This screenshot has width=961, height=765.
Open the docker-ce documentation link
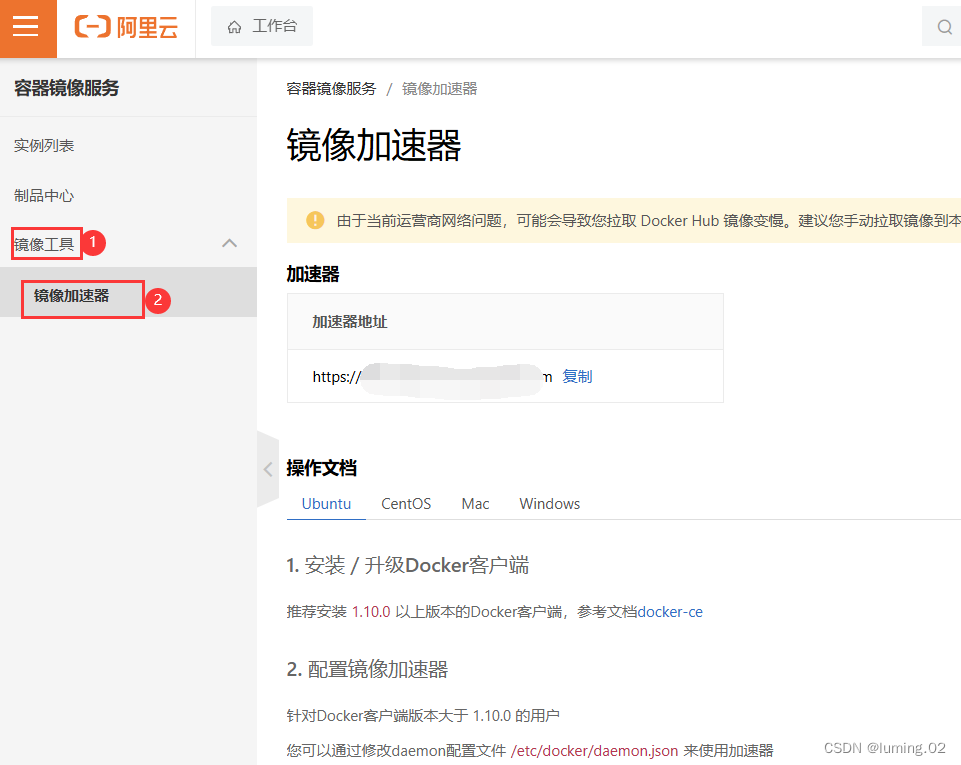pyautogui.click(x=670, y=612)
